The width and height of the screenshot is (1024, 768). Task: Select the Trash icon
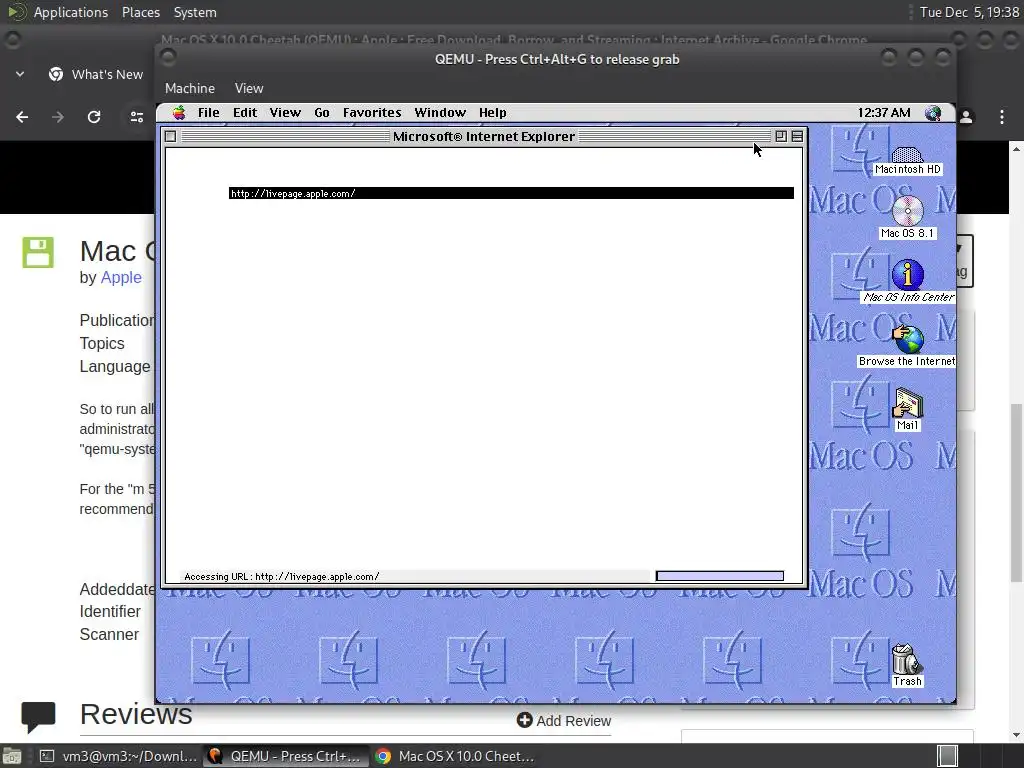pyautogui.click(x=907, y=665)
